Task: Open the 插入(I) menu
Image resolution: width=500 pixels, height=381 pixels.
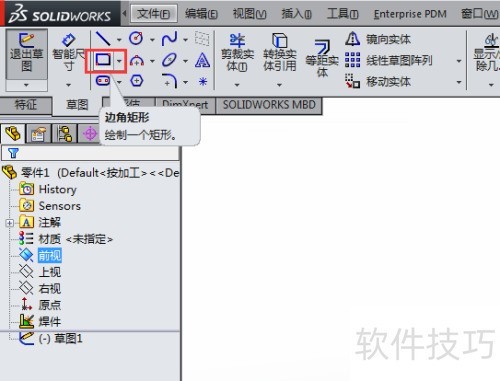Action: pyautogui.click(x=296, y=14)
